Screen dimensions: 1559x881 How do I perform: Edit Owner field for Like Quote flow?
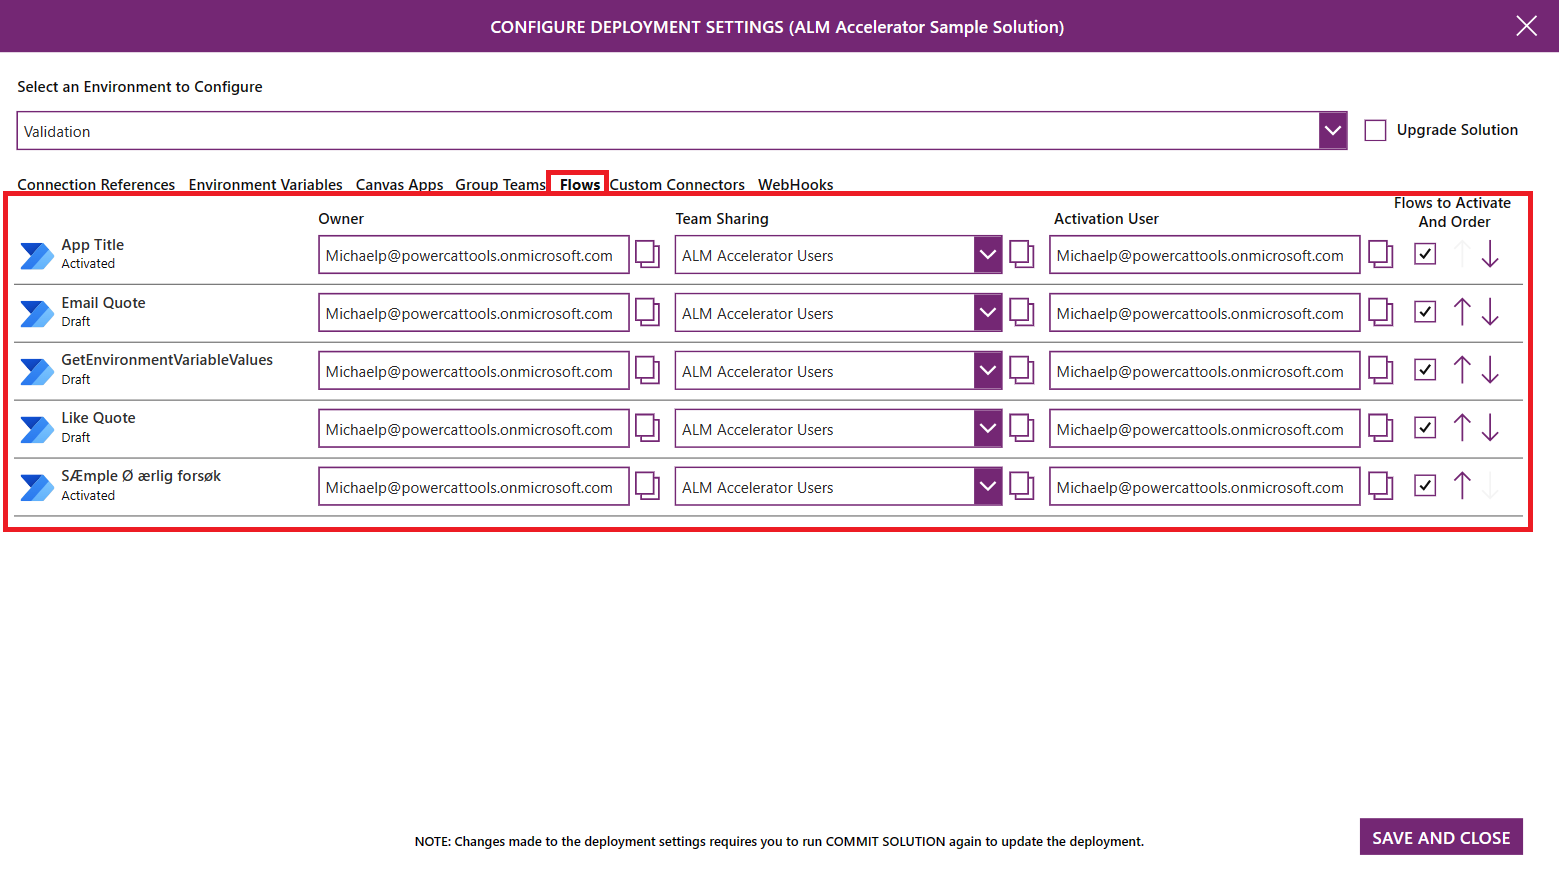pyautogui.click(x=474, y=429)
